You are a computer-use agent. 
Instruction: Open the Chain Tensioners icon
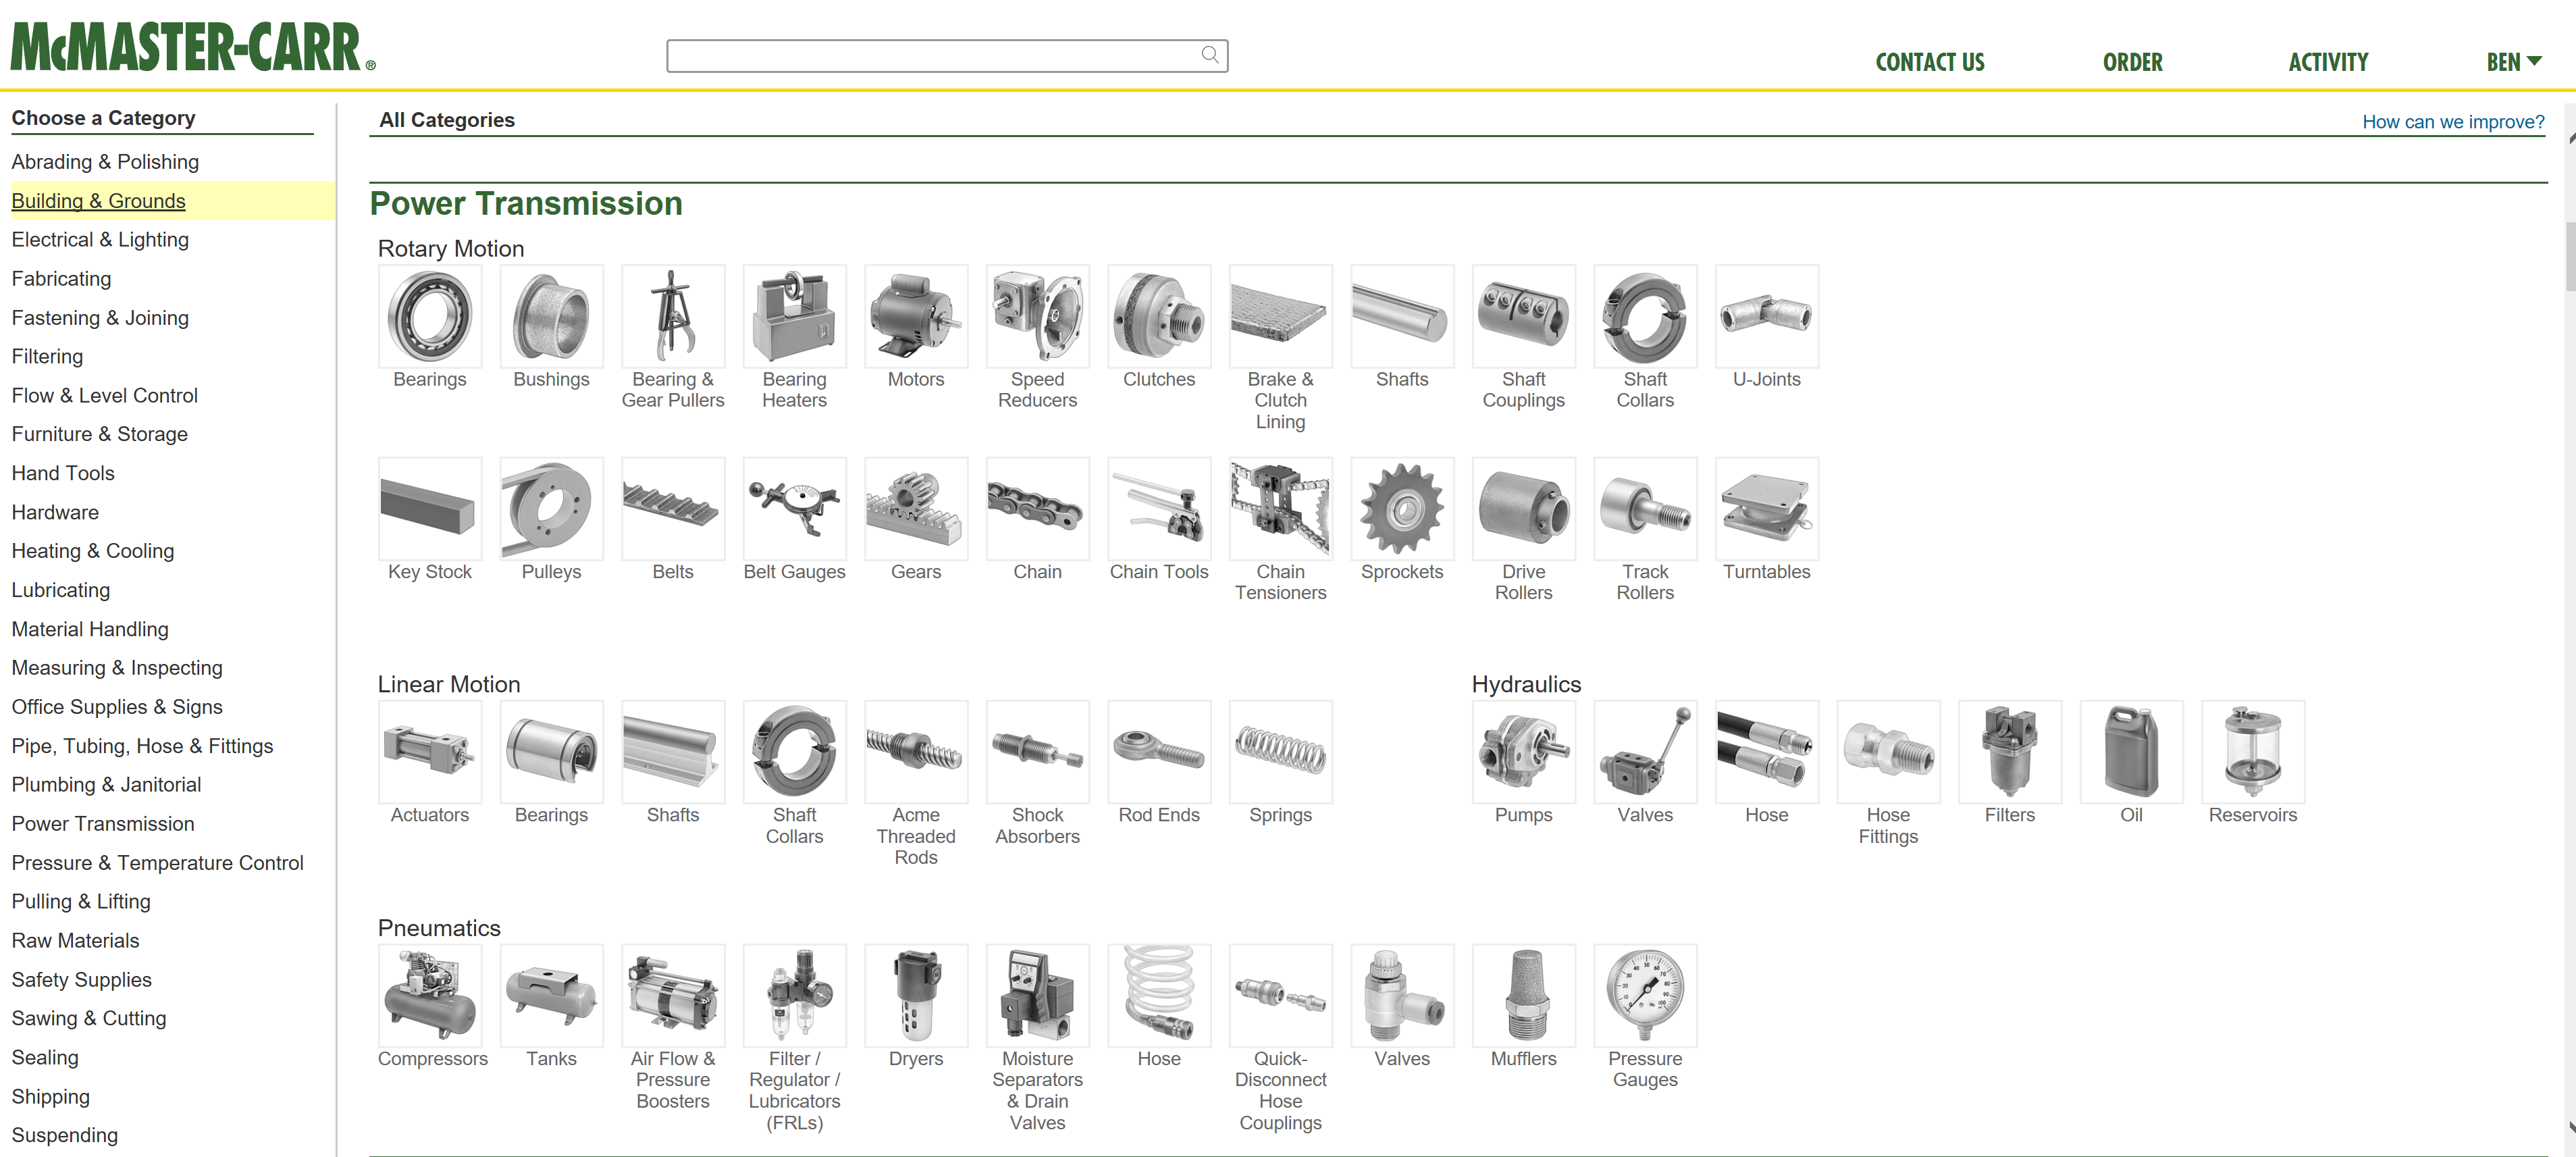(1280, 509)
